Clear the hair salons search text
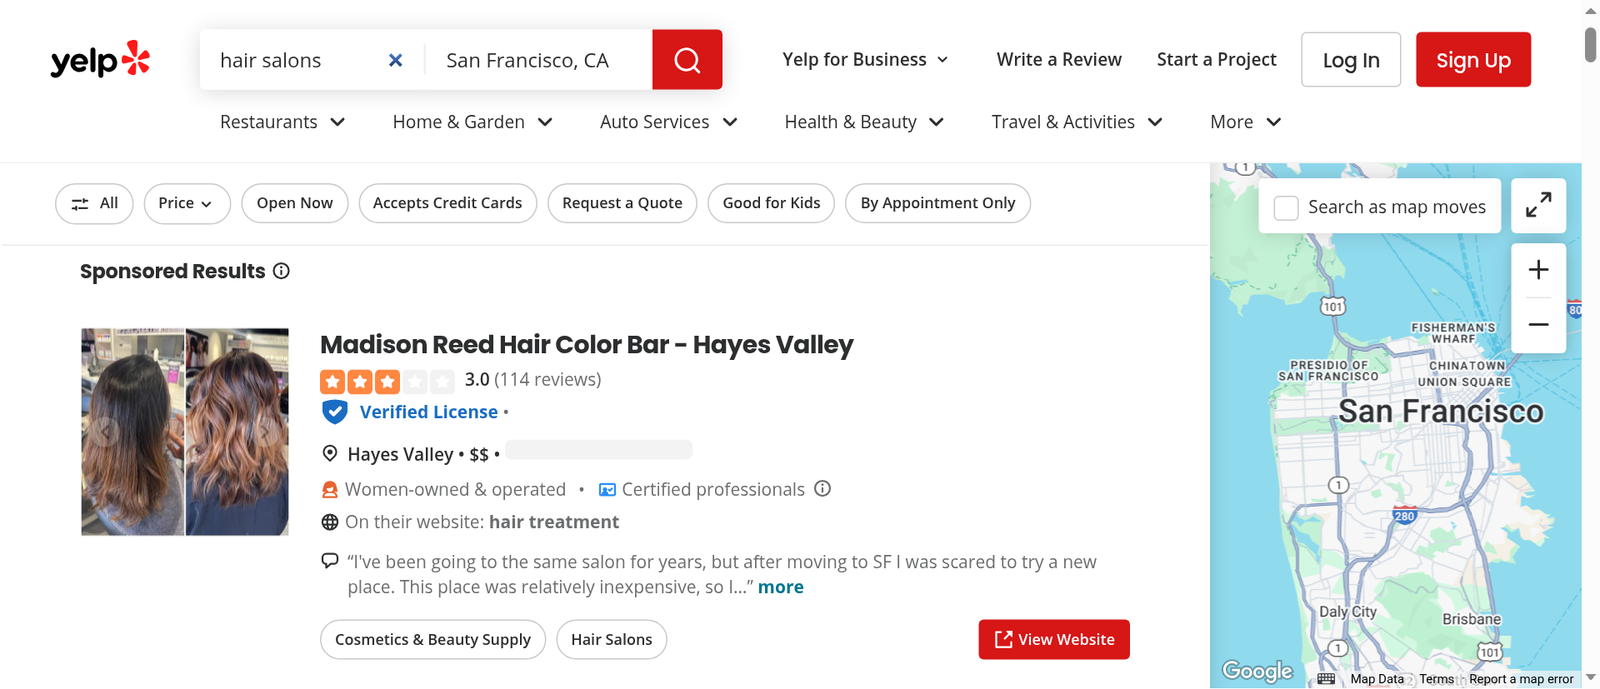 coord(396,60)
